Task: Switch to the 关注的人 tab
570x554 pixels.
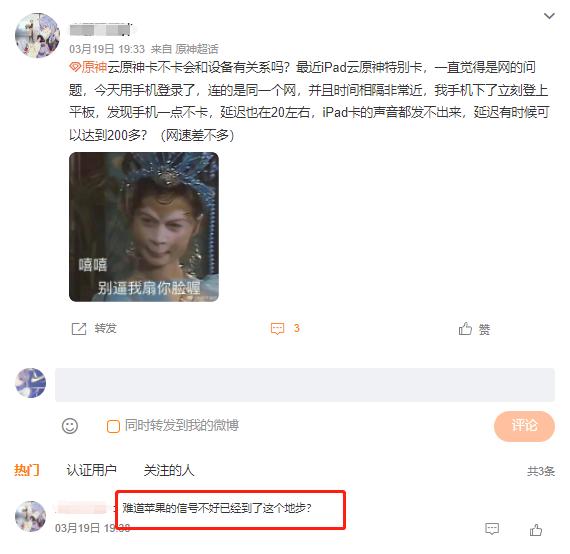Action: [x=169, y=470]
